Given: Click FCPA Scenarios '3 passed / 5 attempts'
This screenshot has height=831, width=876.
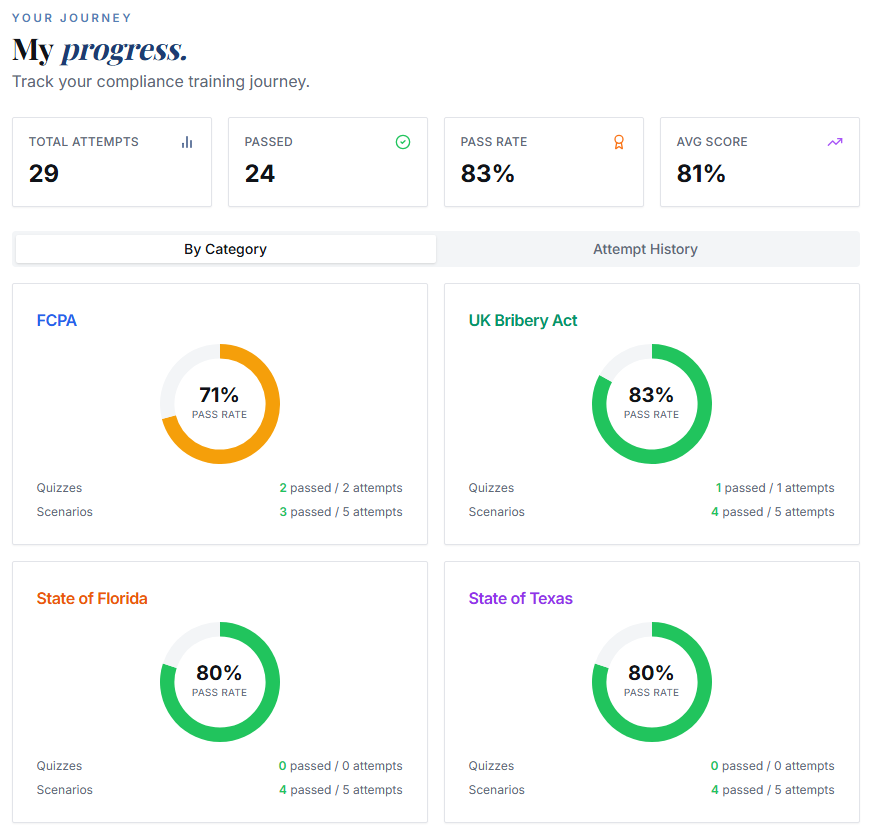Looking at the screenshot, I should coord(341,512).
